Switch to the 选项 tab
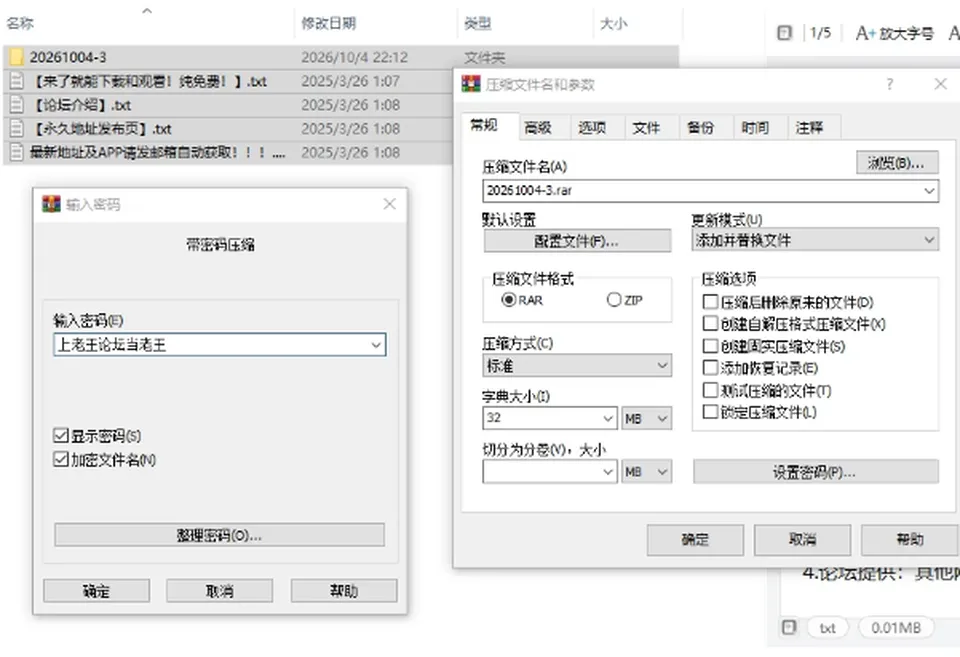Screen dimensions: 960x657 592,127
